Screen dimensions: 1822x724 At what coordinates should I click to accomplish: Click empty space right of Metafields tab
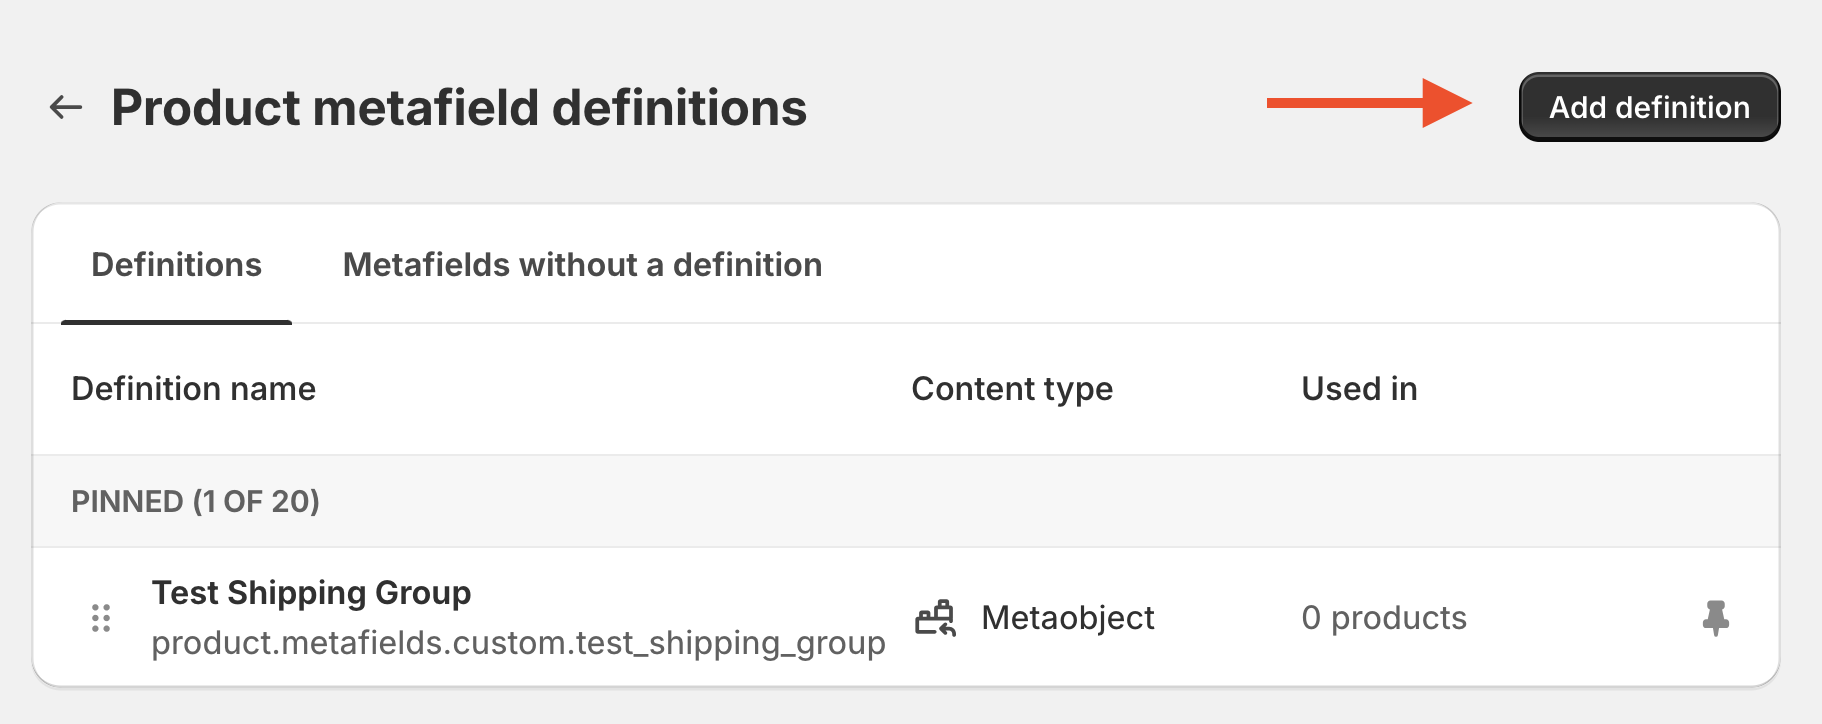tap(1300, 265)
